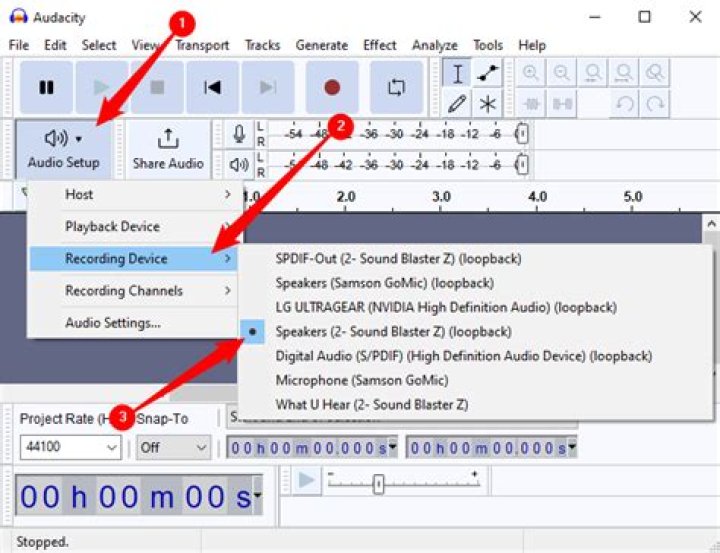Expand the Recording Channels submenu
This screenshot has height=553, width=720.
[134, 291]
